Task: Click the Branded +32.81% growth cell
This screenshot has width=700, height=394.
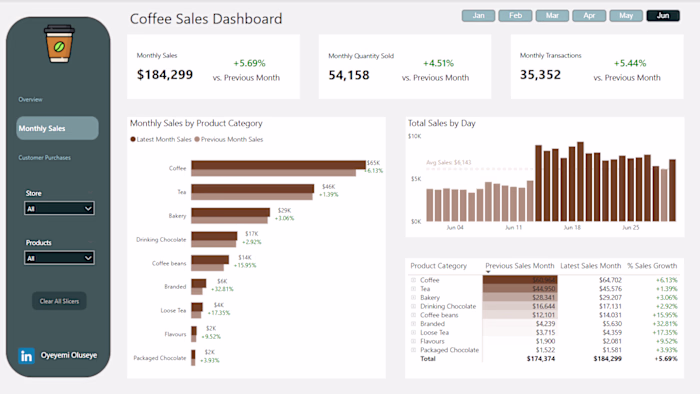Action: coord(665,323)
